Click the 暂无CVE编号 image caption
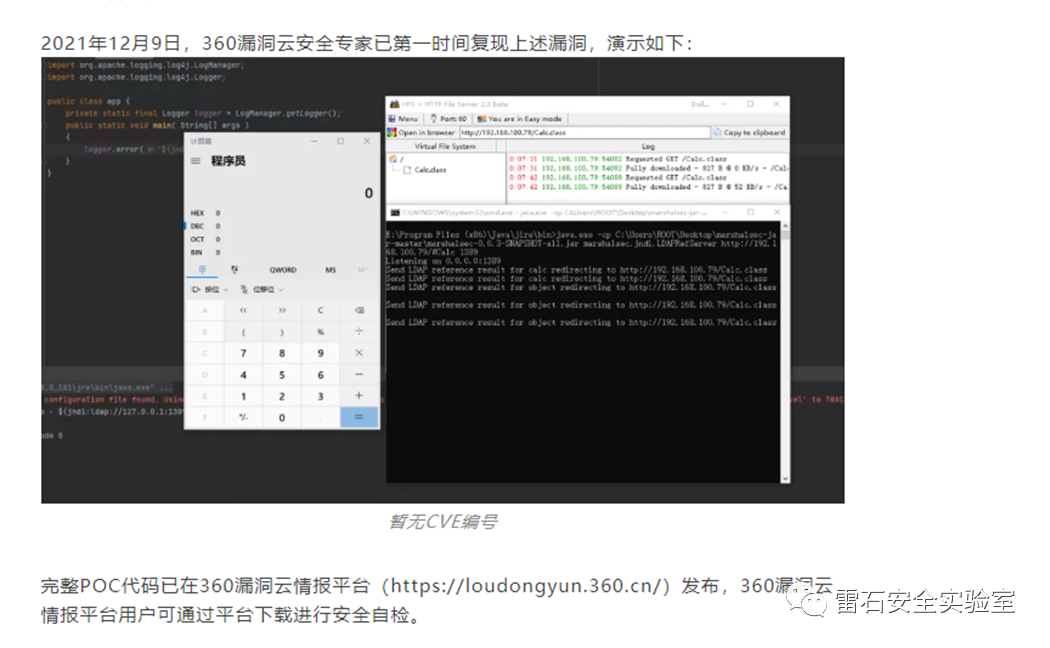 (x=443, y=521)
